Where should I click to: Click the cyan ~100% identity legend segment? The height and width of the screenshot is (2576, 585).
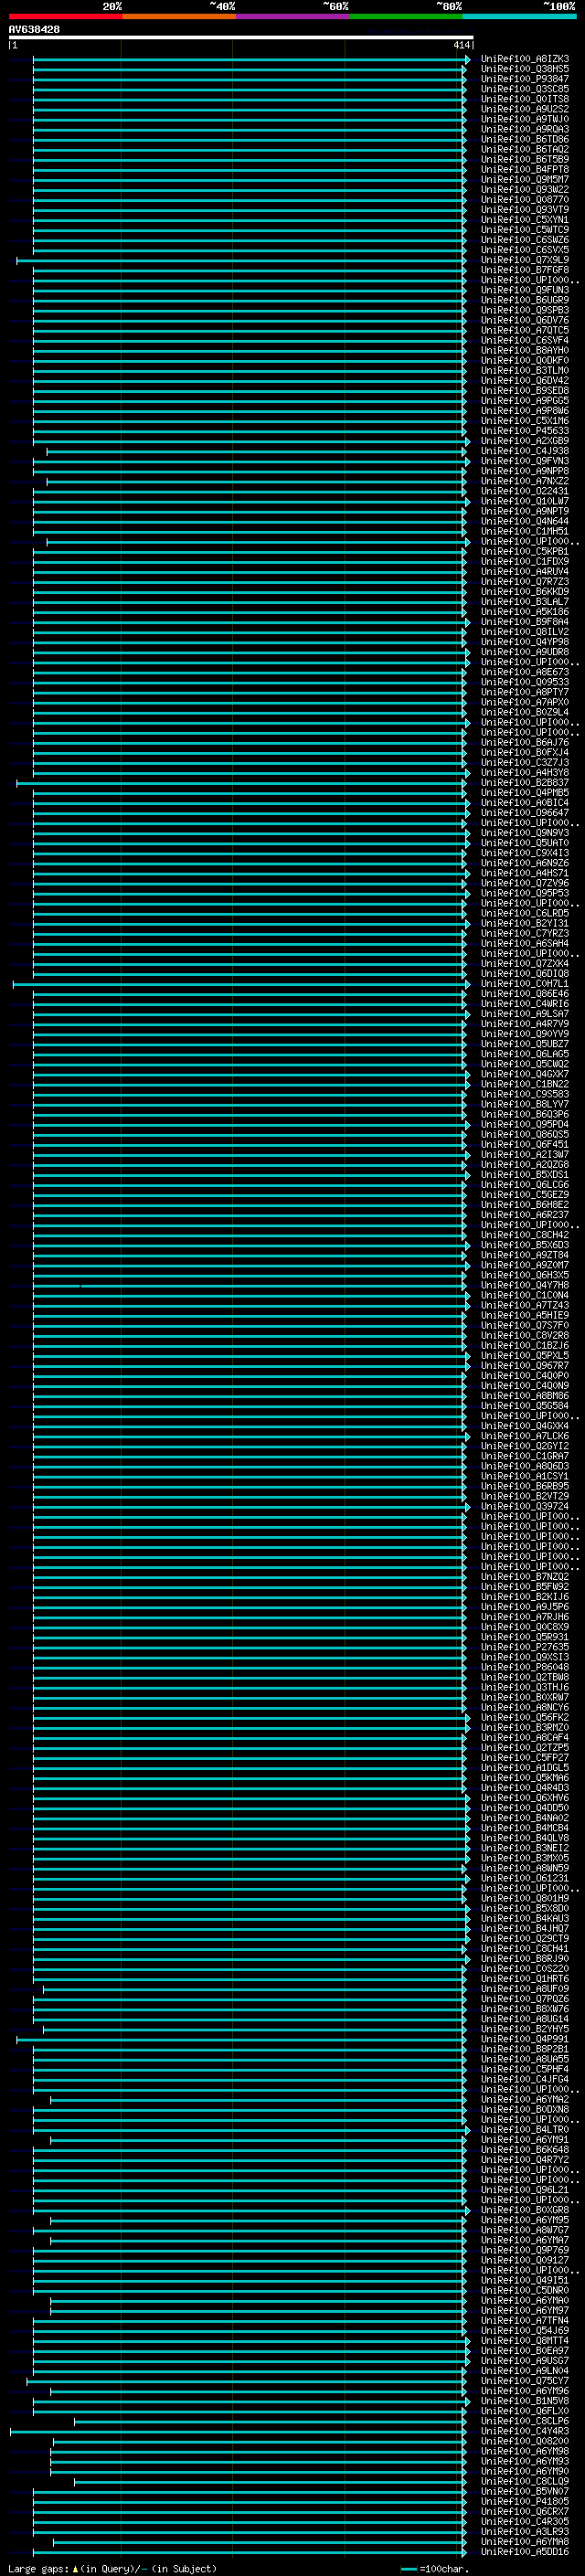click(x=519, y=16)
